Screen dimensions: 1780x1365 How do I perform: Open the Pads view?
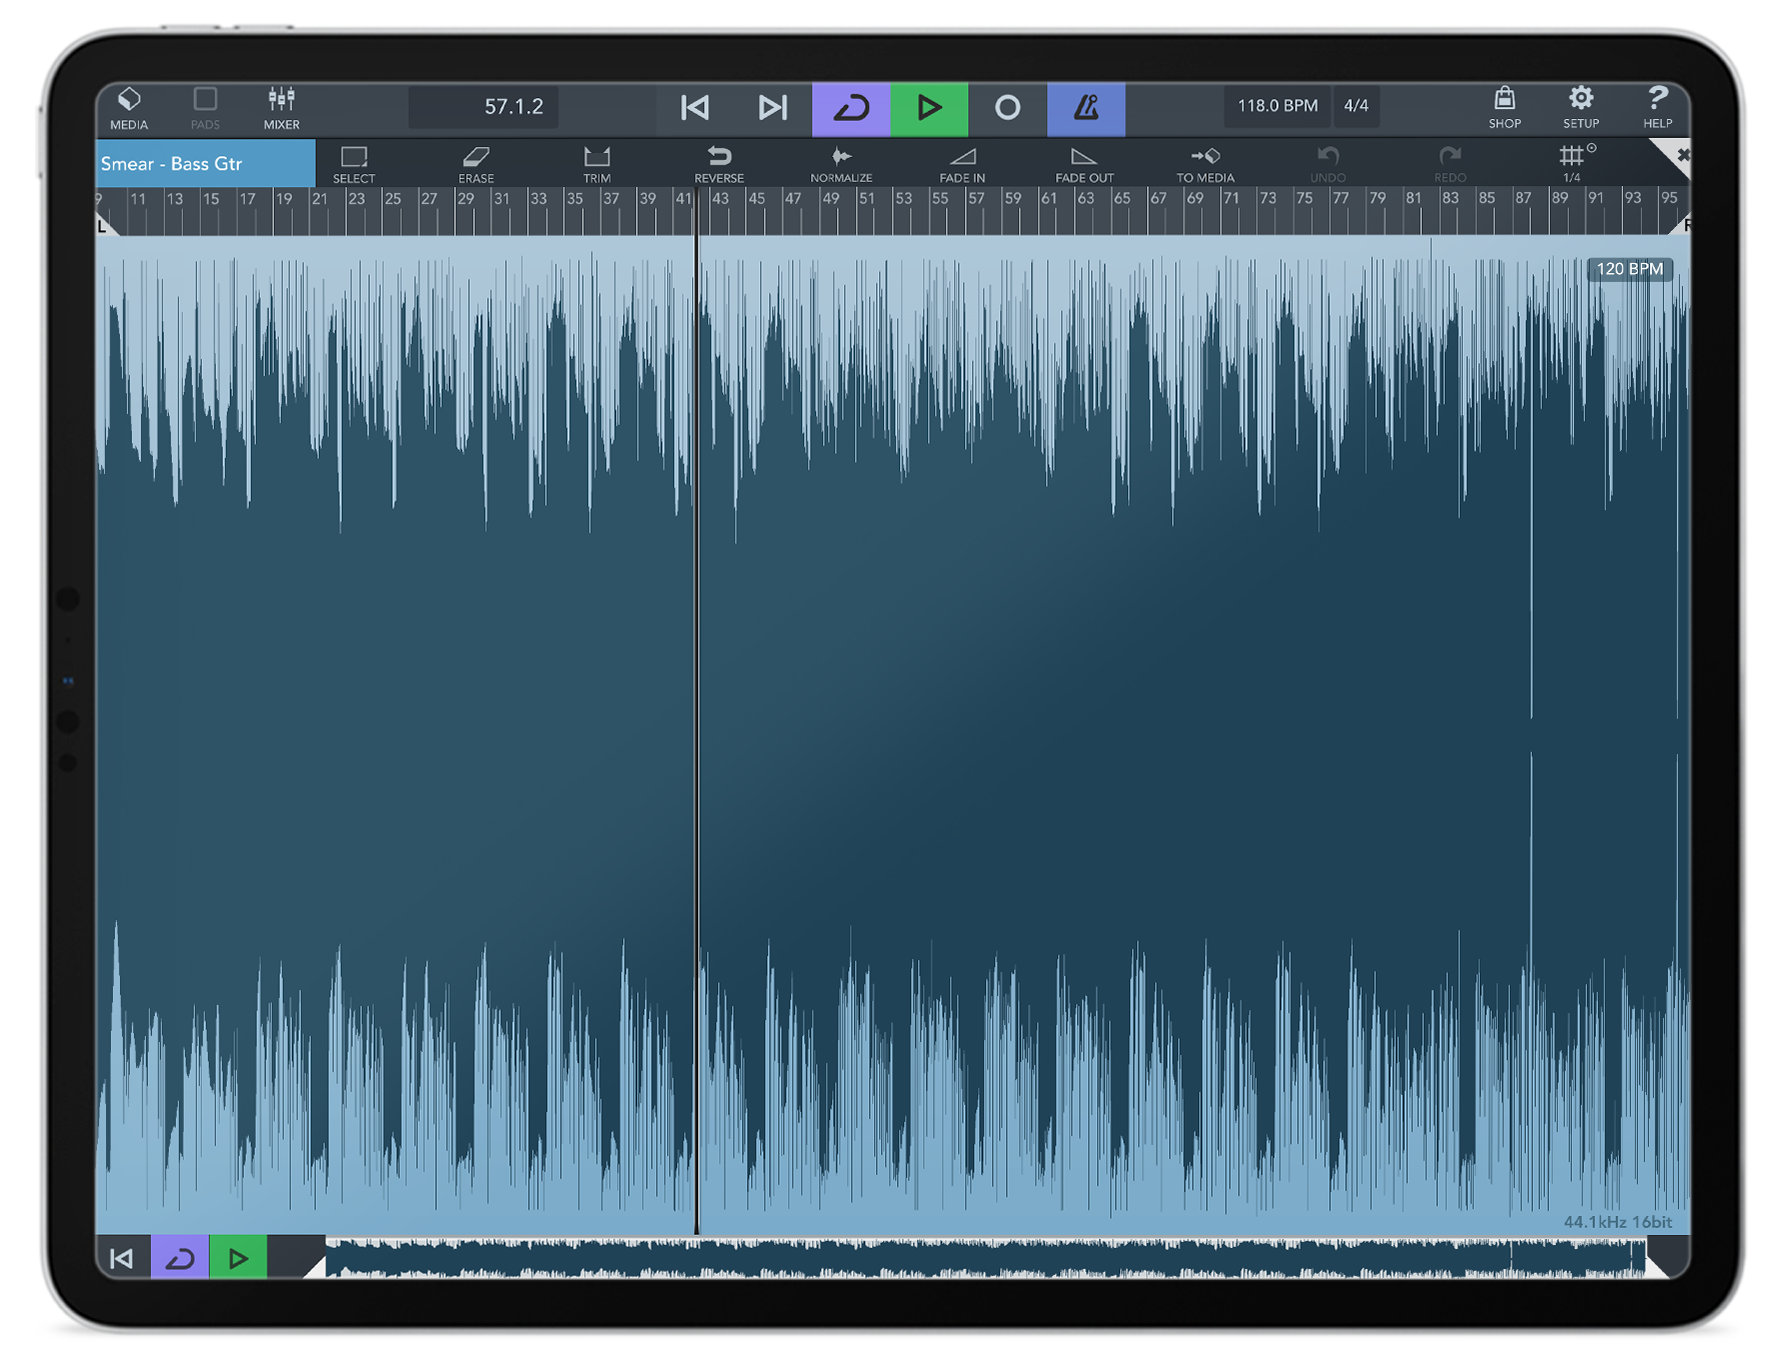(x=205, y=105)
